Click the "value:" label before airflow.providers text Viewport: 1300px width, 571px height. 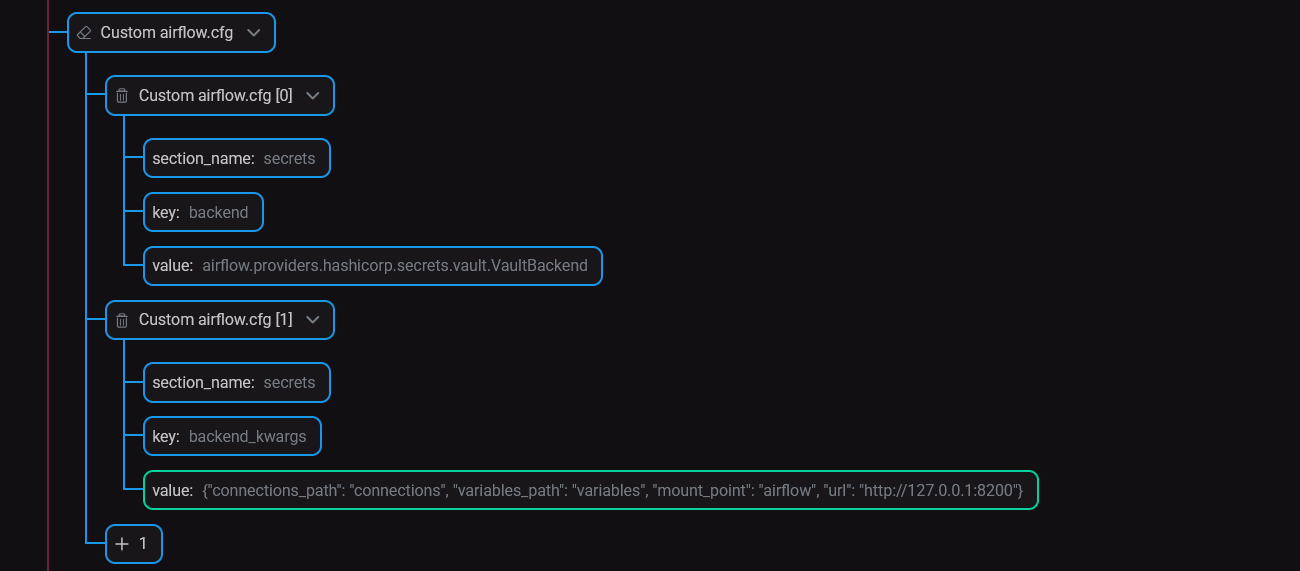[x=172, y=266]
